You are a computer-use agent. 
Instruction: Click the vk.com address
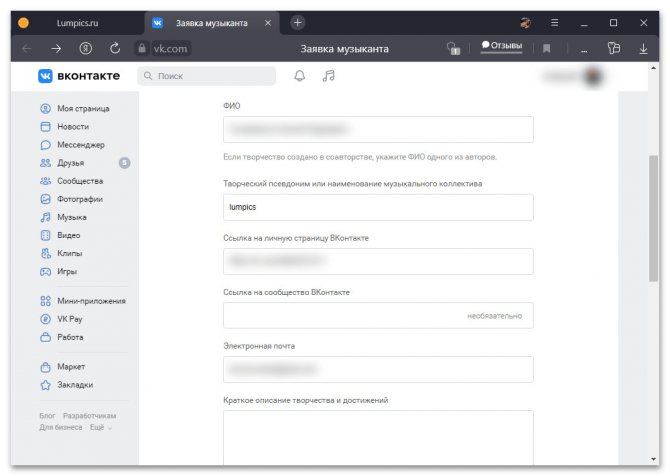point(170,49)
